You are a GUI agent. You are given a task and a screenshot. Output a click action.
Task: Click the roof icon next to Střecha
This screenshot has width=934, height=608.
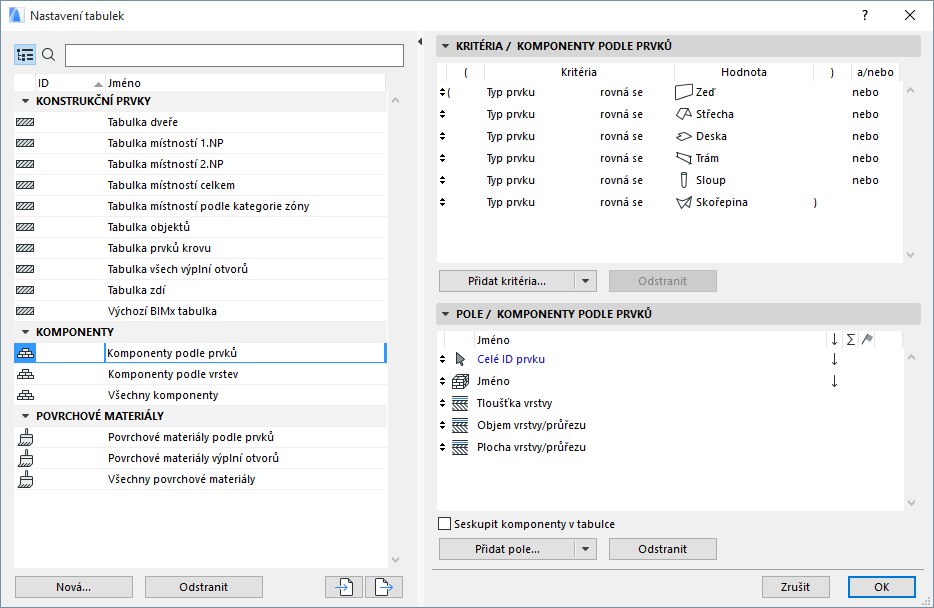click(684, 114)
